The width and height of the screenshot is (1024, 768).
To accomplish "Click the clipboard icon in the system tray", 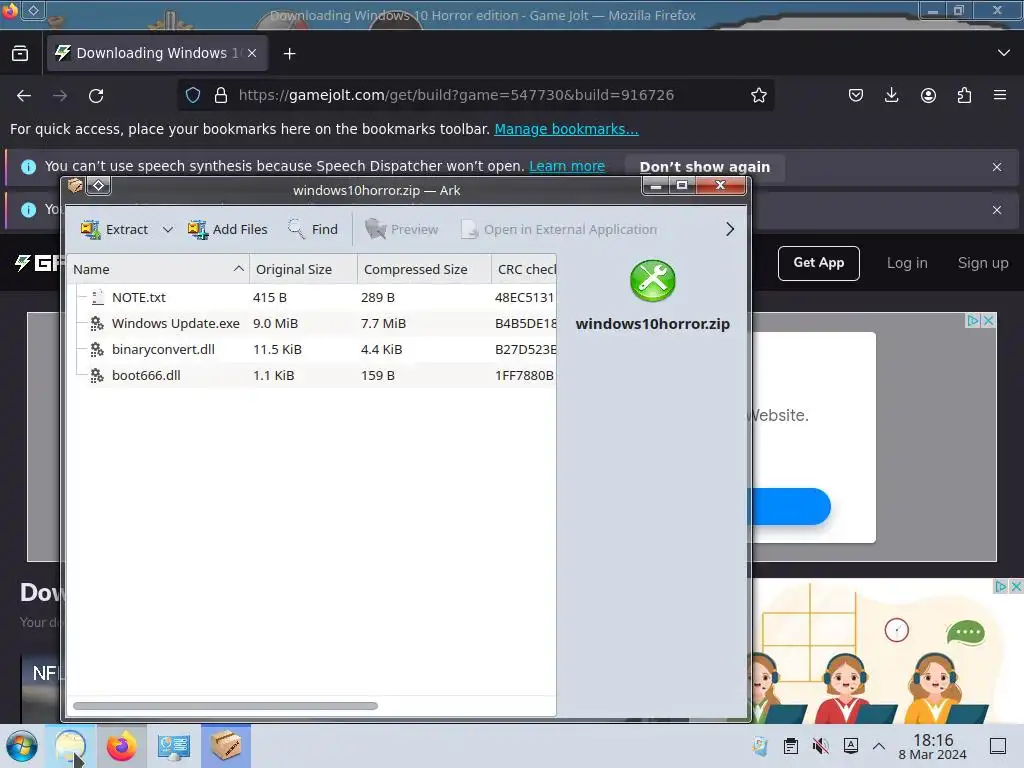I will (x=791, y=746).
